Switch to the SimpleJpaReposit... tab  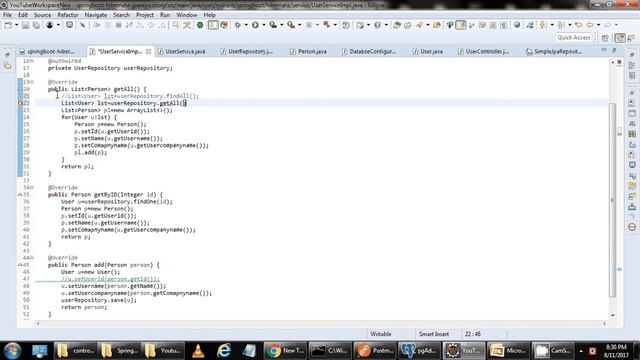point(554,51)
